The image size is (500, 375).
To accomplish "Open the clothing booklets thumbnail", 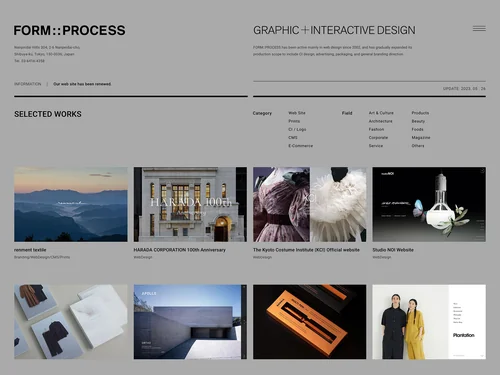I will click(x=71, y=322).
